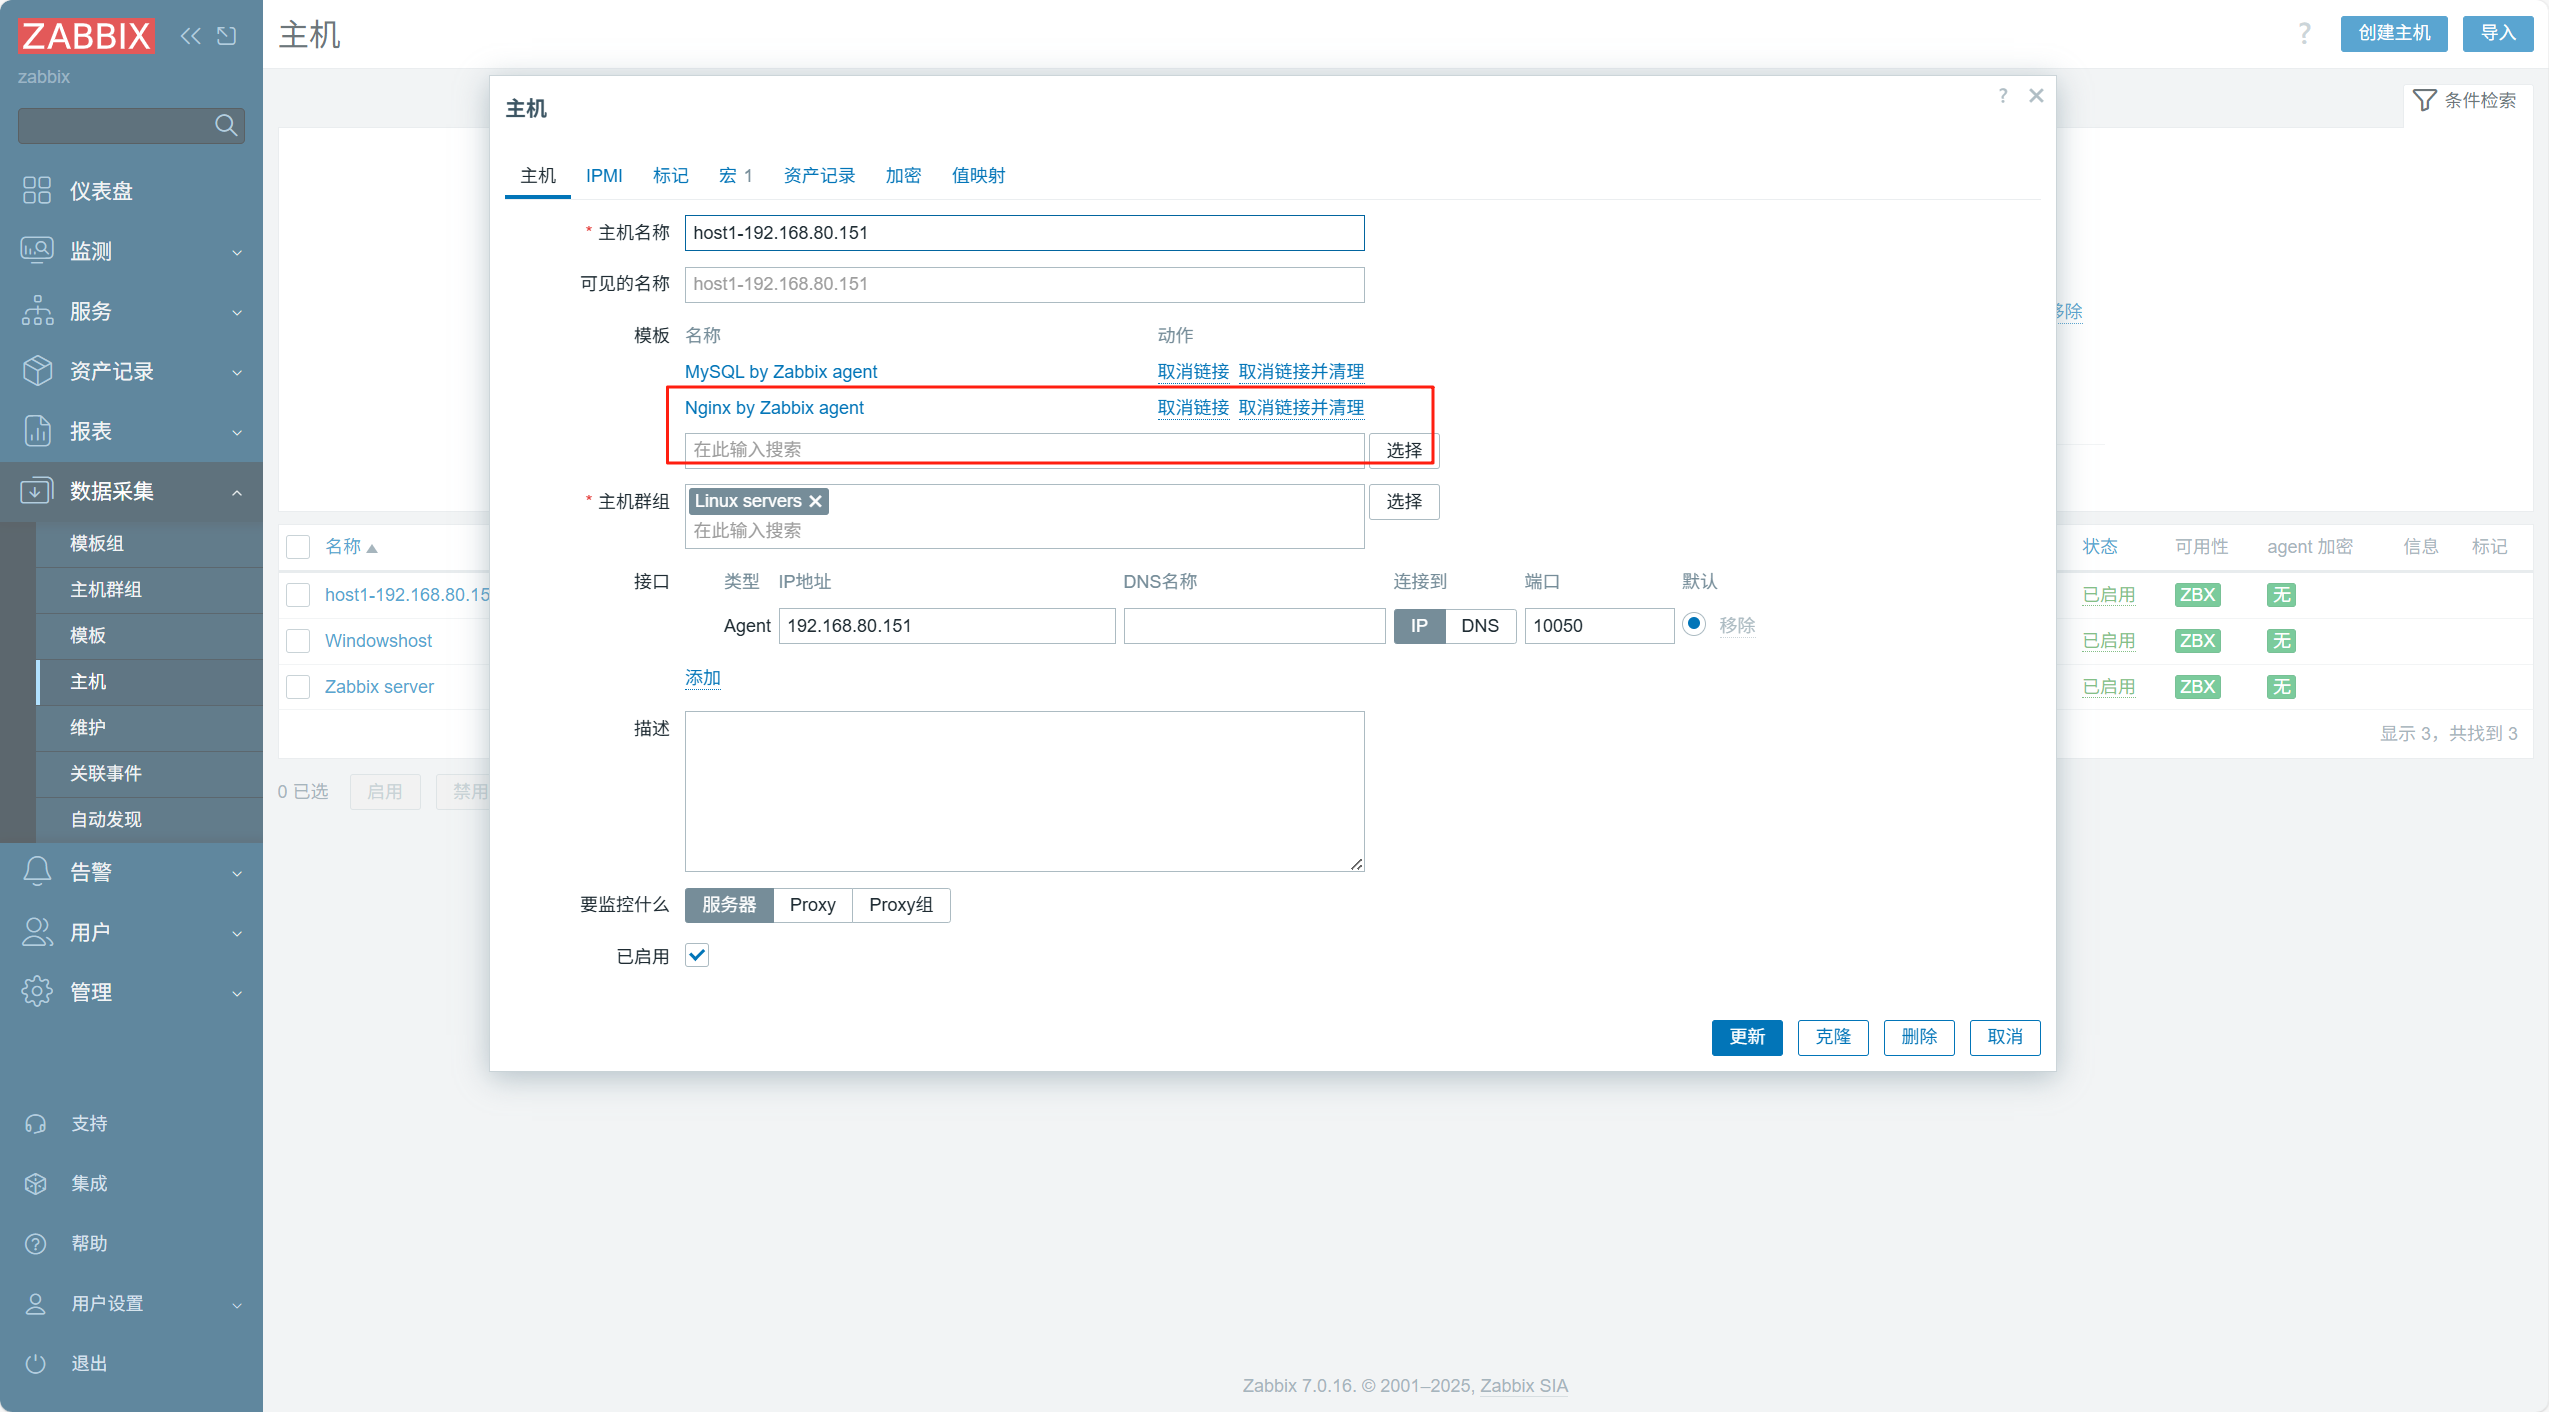Screen dimensions: 2549x1412
Task: Click the 主机名称 input field
Action: tap(1024, 232)
